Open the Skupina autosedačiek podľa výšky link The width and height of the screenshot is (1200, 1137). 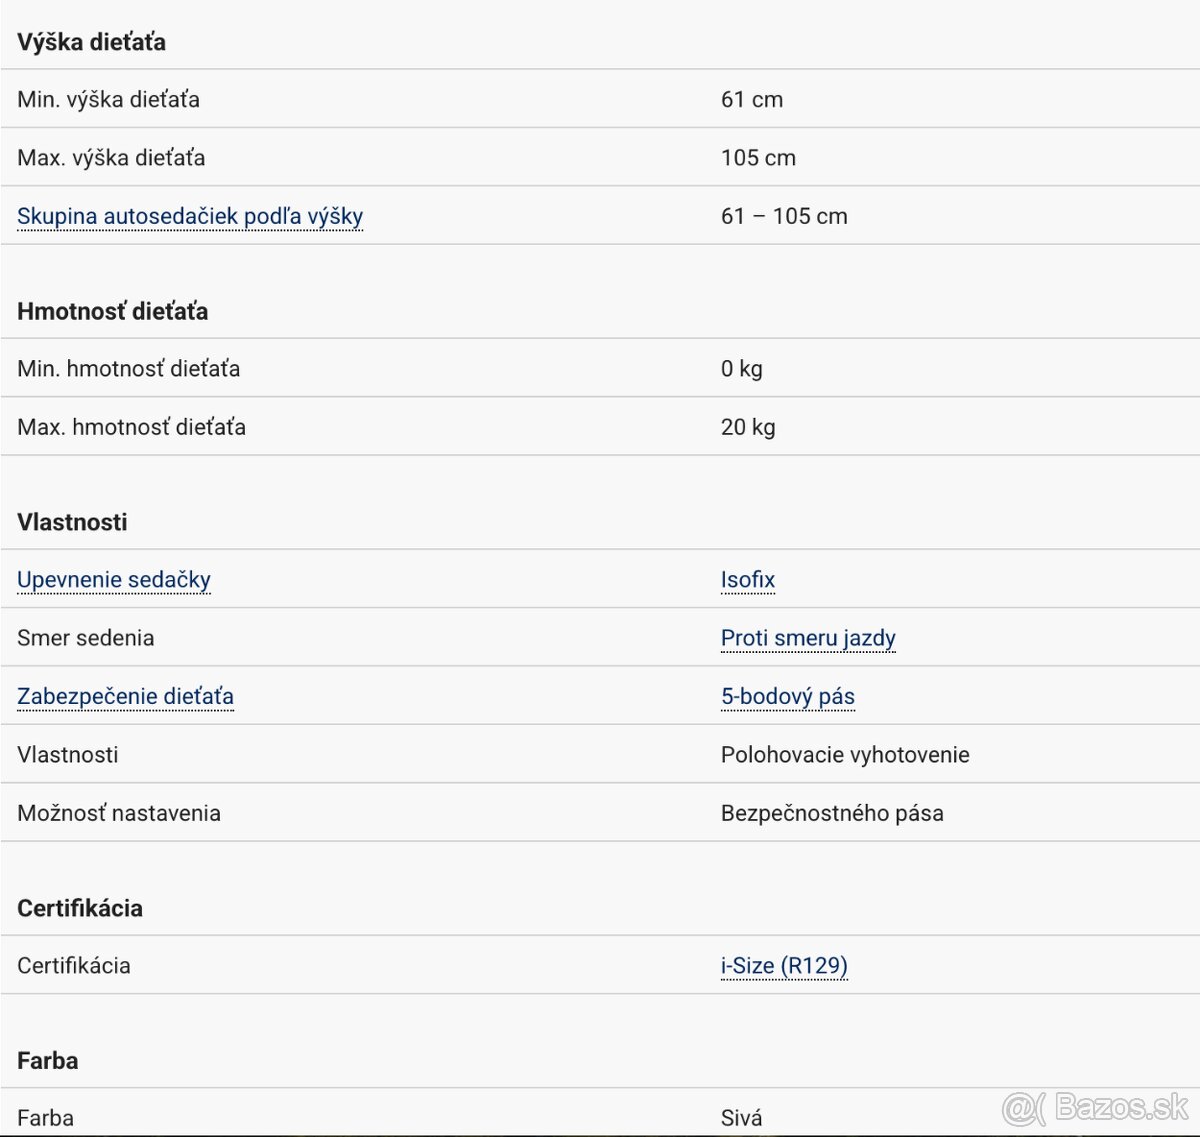(x=190, y=216)
